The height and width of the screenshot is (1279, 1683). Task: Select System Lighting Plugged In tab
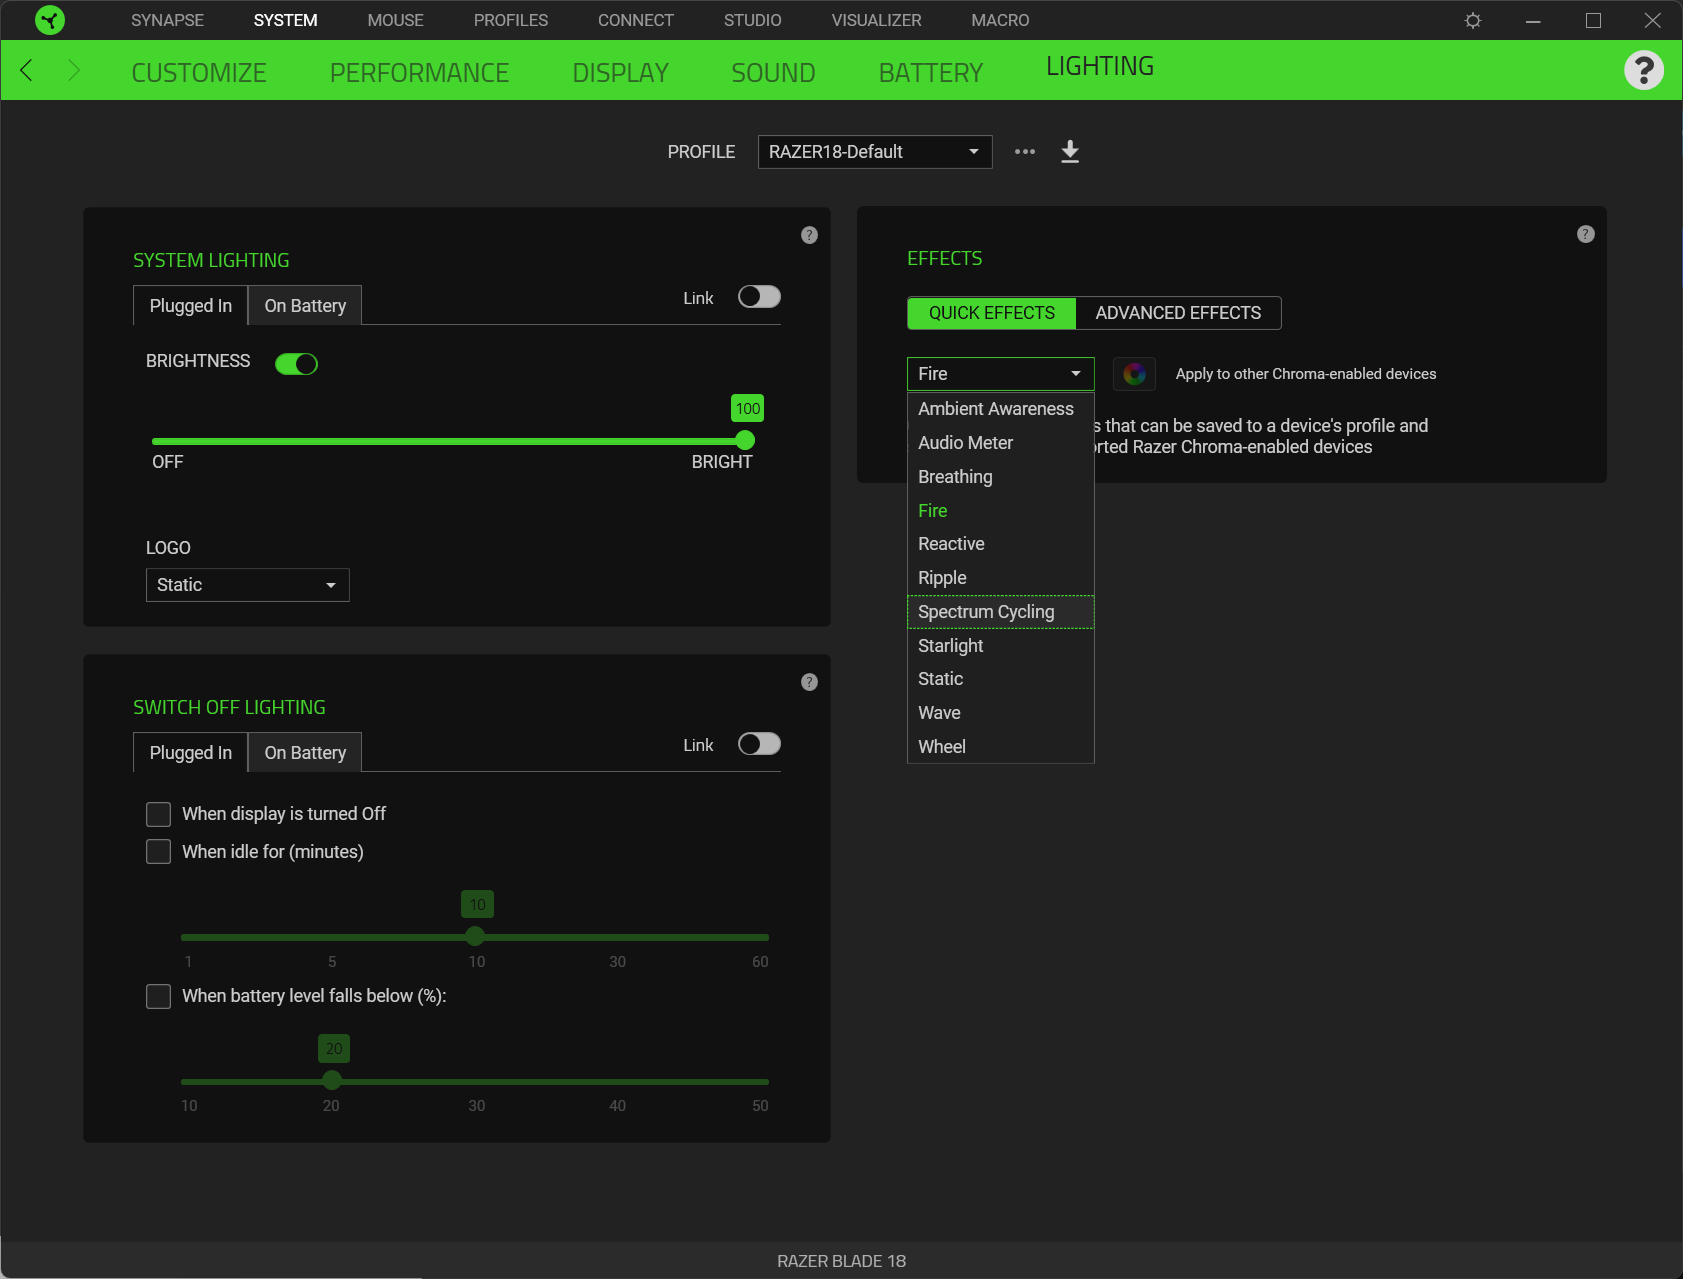pos(191,306)
